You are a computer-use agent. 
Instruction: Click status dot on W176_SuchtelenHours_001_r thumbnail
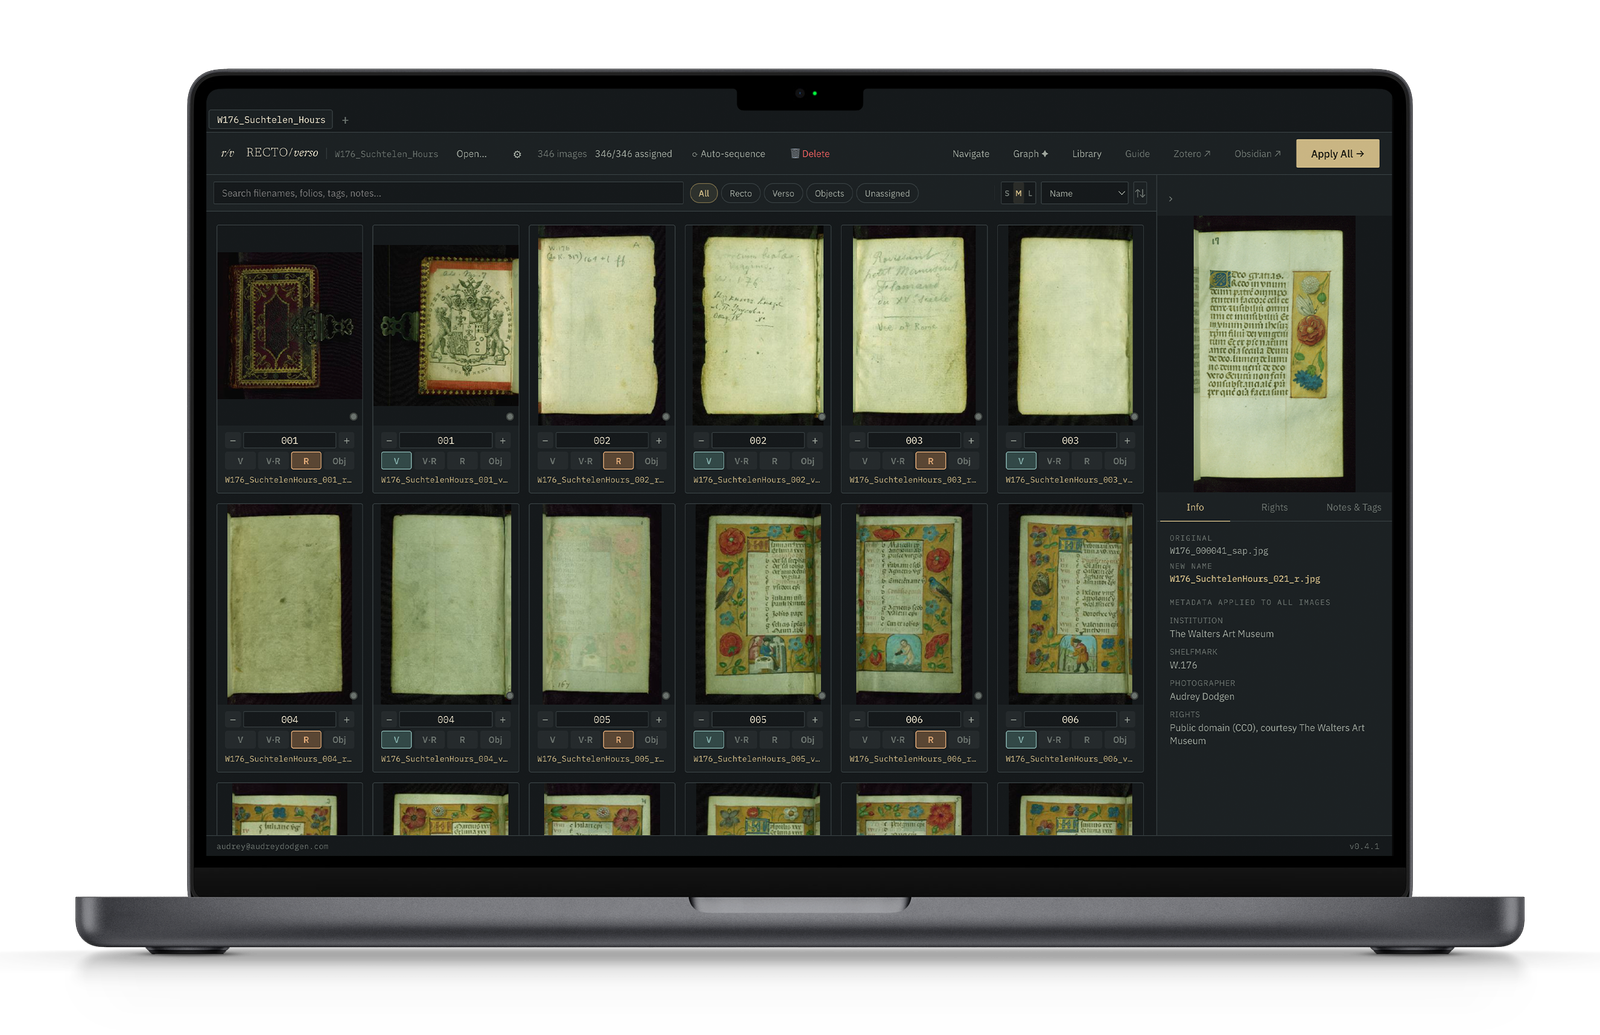pyautogui.click(x=353, y=416)
